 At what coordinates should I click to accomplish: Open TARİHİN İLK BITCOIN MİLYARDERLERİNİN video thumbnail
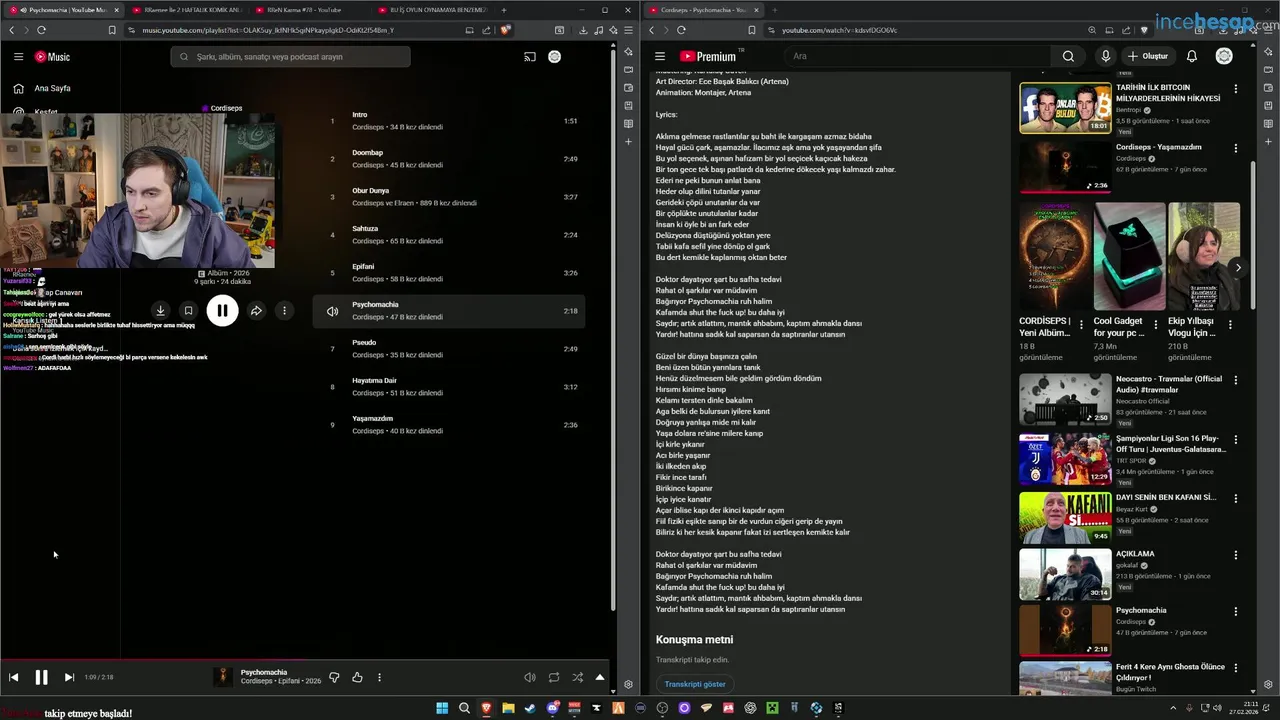1065,108
